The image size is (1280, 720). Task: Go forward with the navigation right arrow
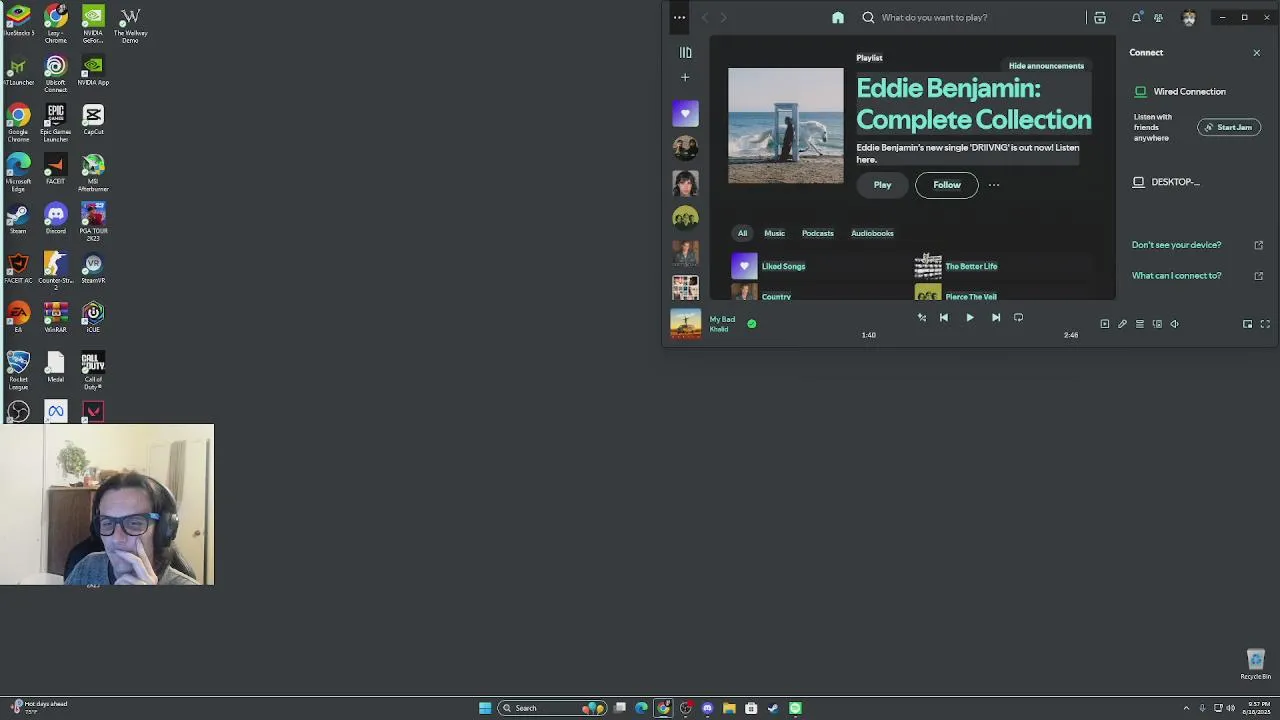(724, 17)
